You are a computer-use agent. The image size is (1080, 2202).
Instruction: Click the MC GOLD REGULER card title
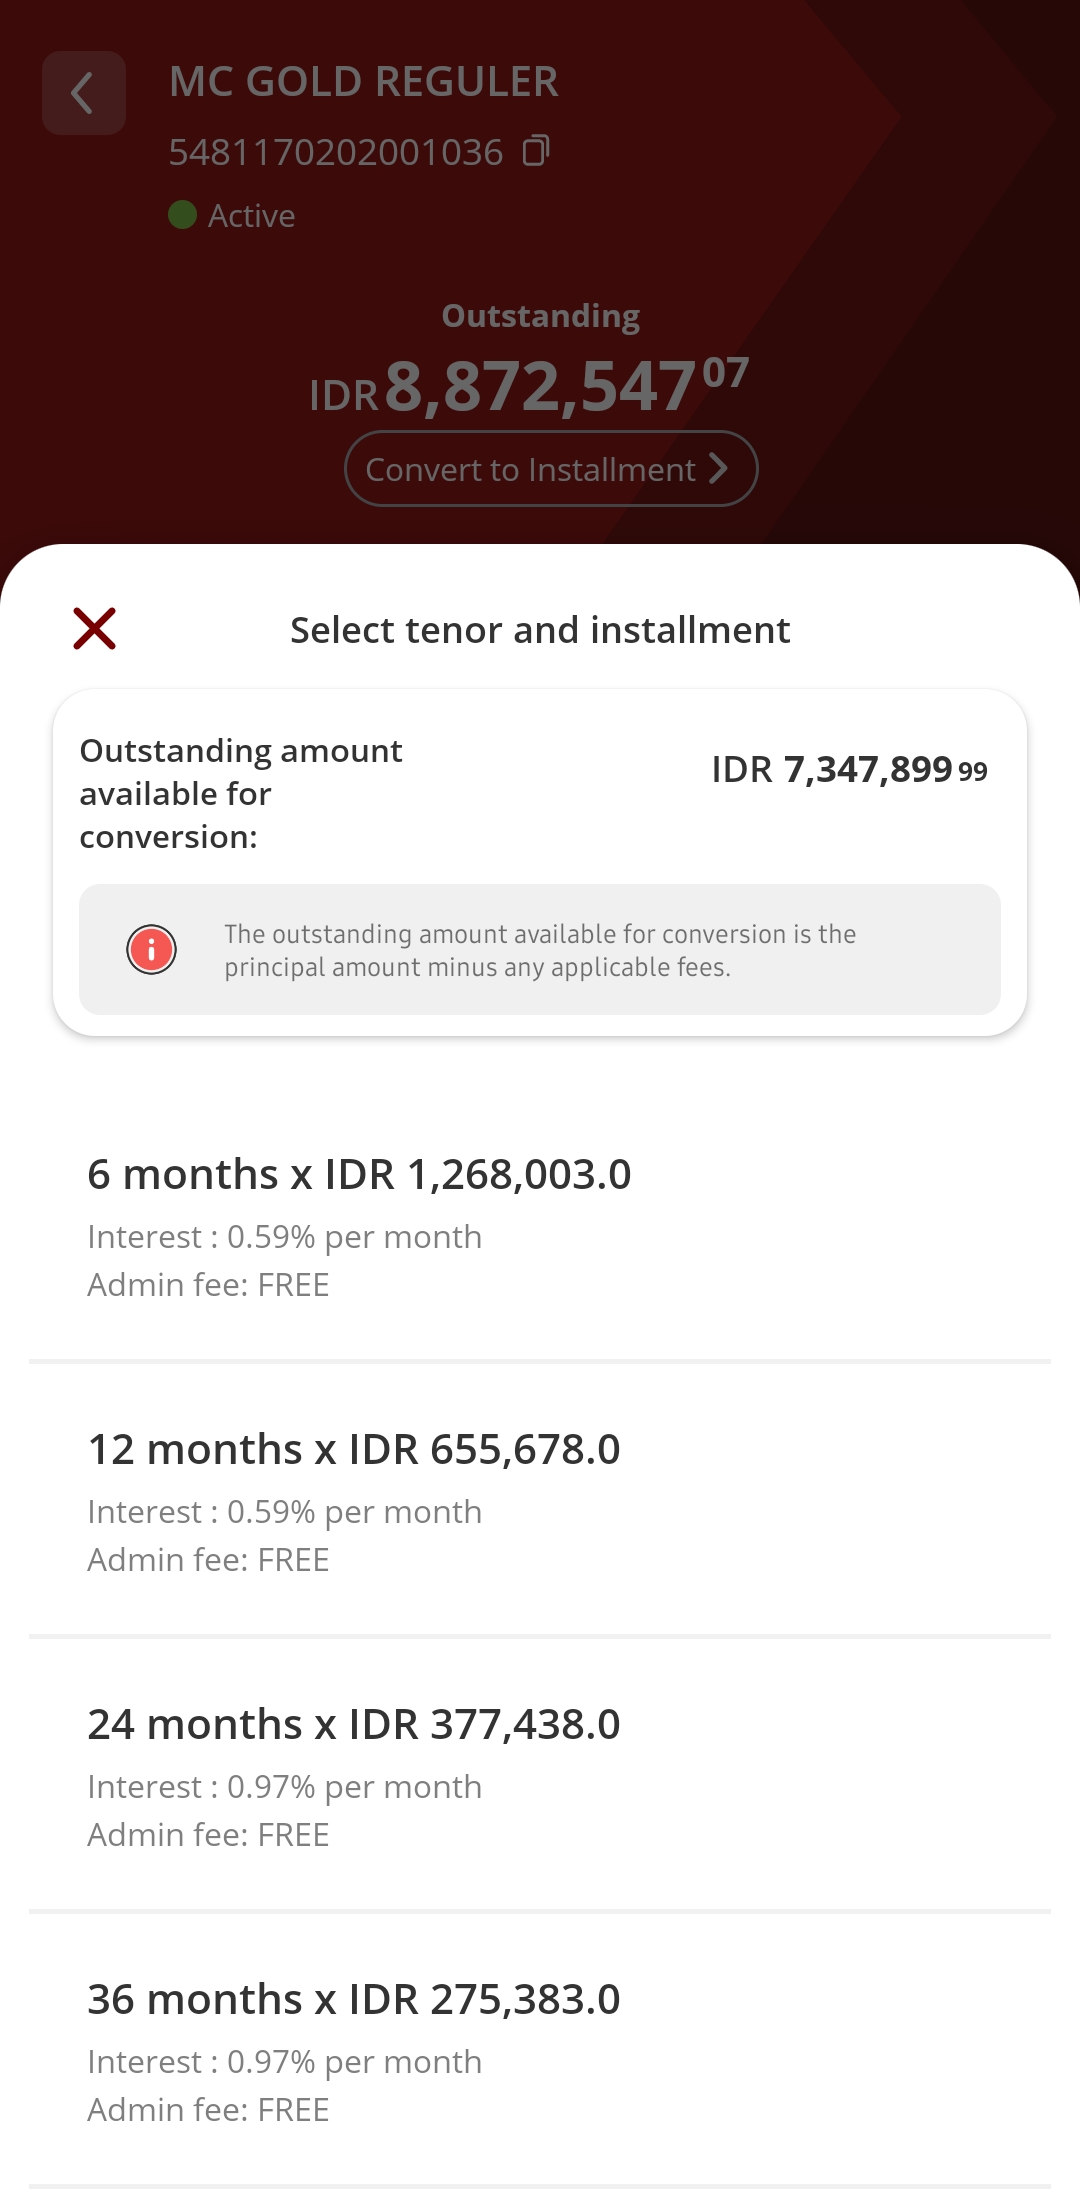point(364,82)
